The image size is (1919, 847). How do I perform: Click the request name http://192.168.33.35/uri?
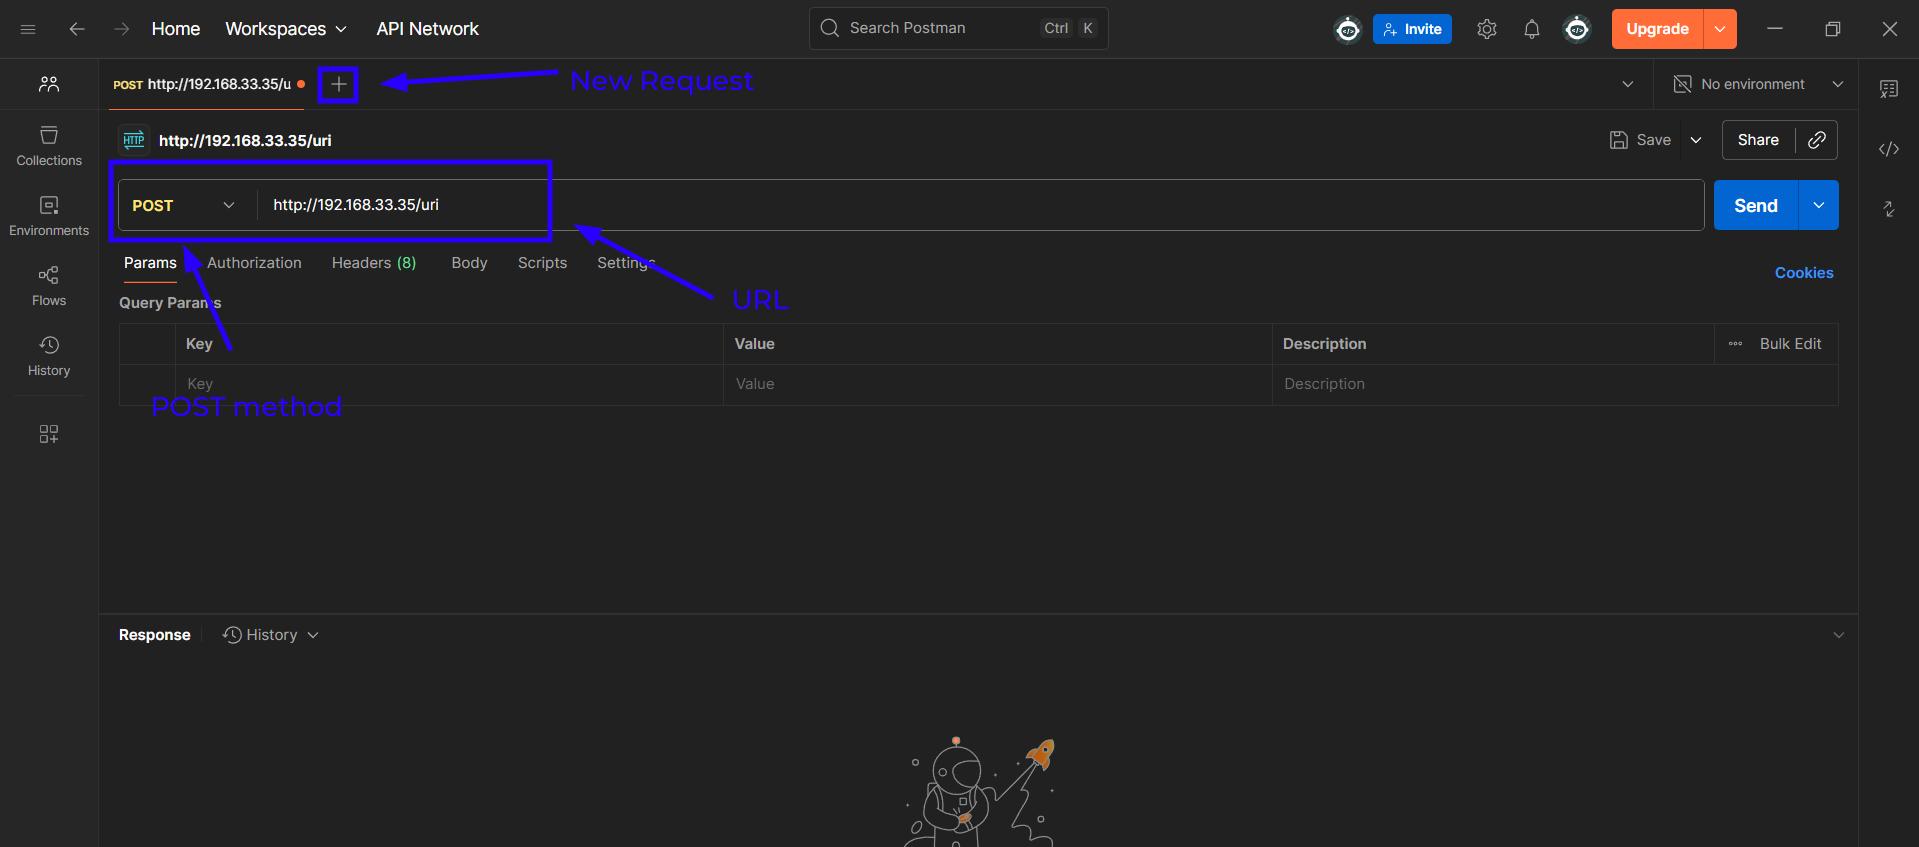pos(245,140)
